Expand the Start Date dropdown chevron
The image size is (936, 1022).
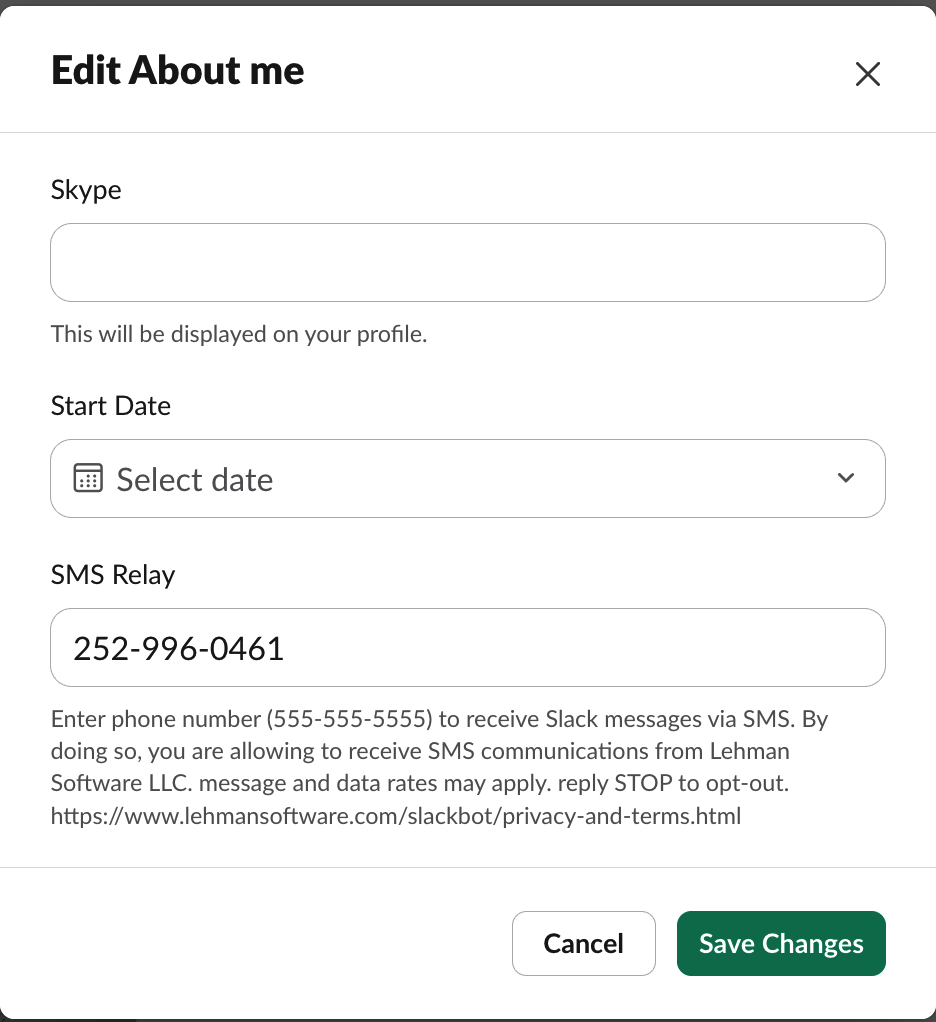[x=845, y=478]
